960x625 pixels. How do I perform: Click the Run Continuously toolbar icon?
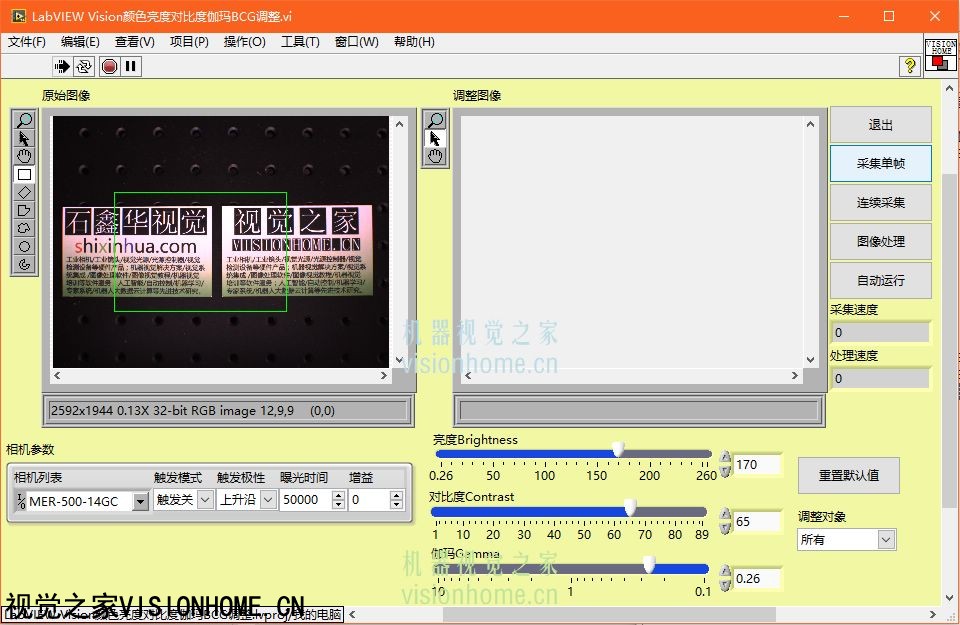[84, 66]
